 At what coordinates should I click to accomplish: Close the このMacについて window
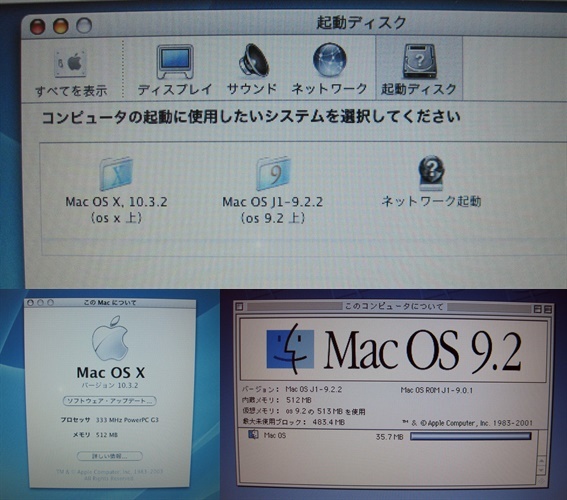click(x=30, y=303)
